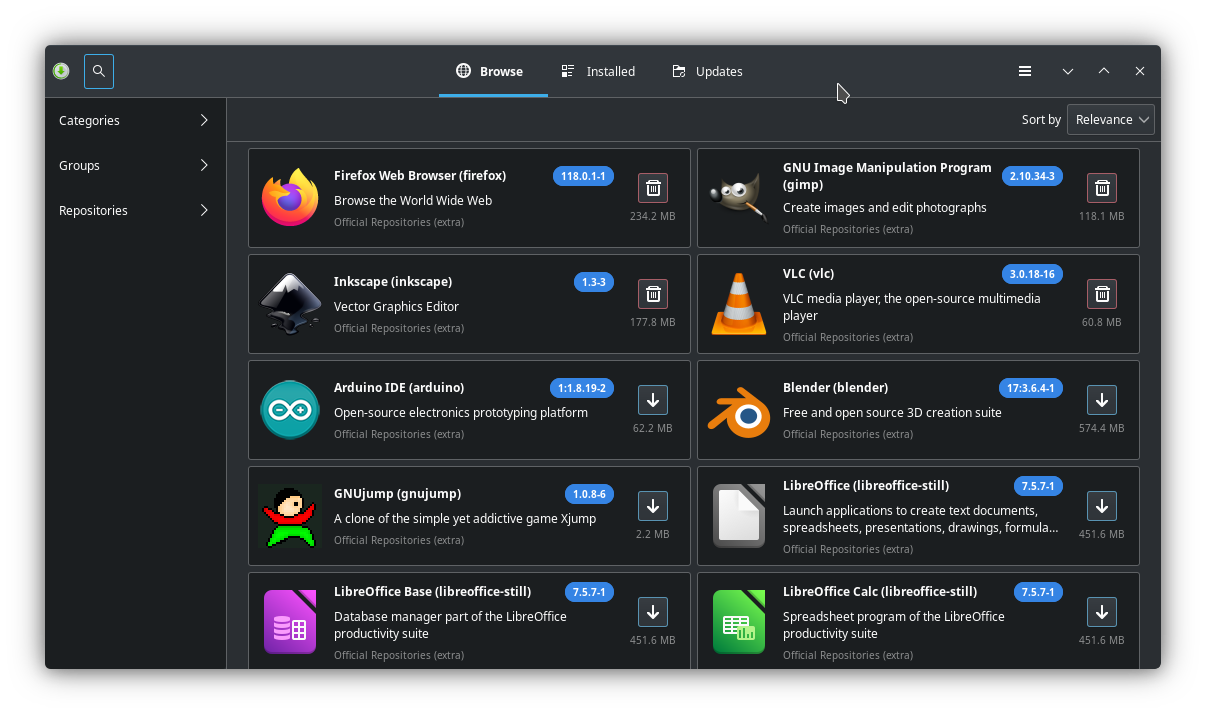
Task: Click the VLC traffic cone icon
Action: pos(739,304)
